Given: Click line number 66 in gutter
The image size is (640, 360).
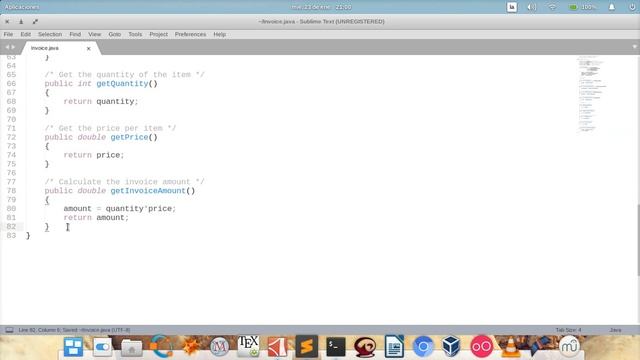Looking at the screenshot, I should [11, 84].
